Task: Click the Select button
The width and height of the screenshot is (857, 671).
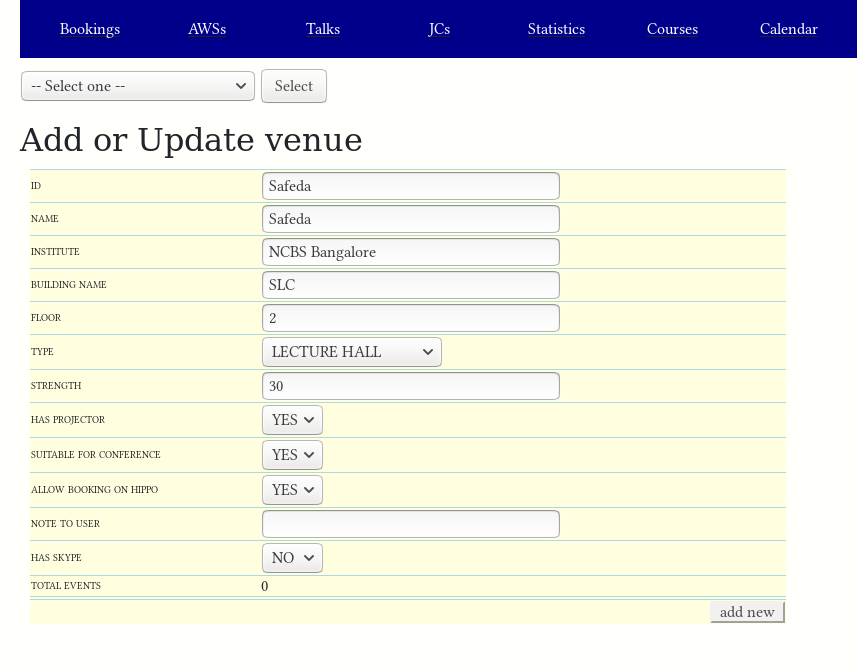Action: 294,86
